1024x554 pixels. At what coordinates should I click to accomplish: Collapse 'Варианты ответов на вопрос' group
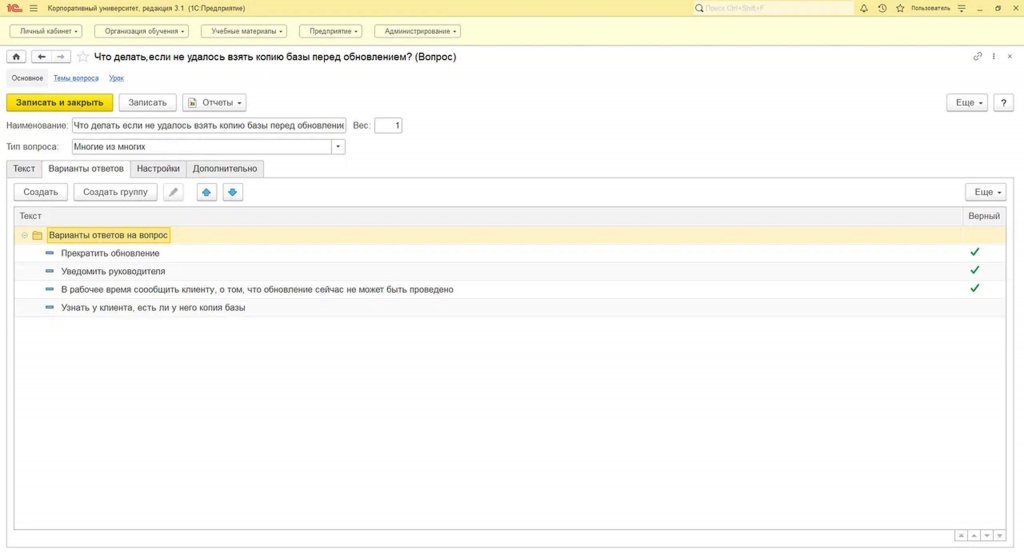tap(24, 235)
